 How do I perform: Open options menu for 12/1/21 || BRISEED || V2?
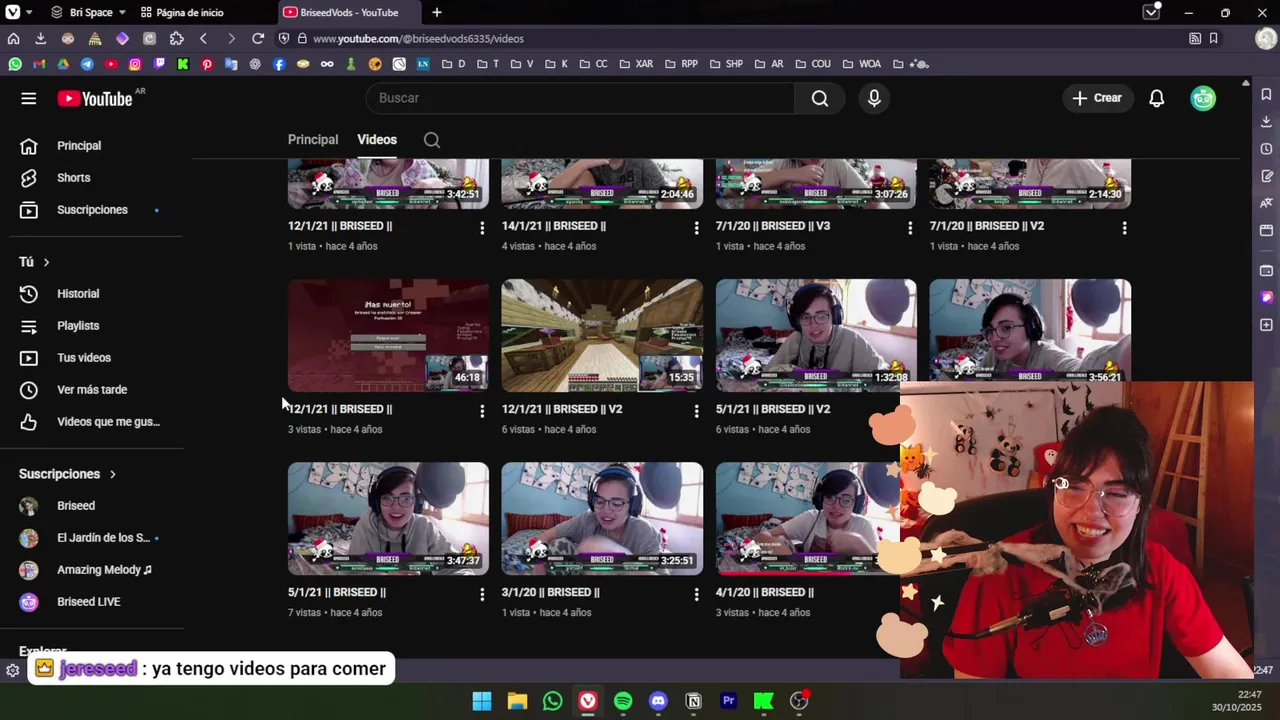tap(696, 411)
